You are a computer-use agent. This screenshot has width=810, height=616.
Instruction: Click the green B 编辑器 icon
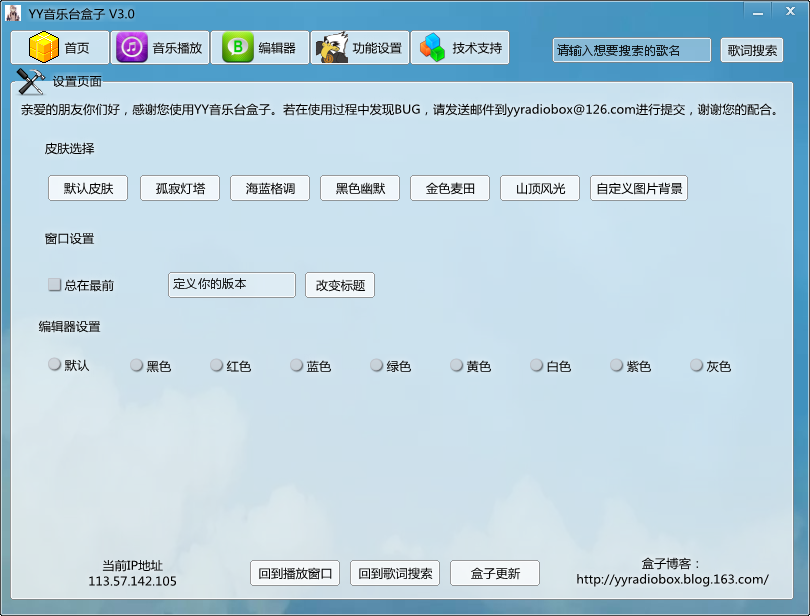pyautogui.click(x=238, y=47)
